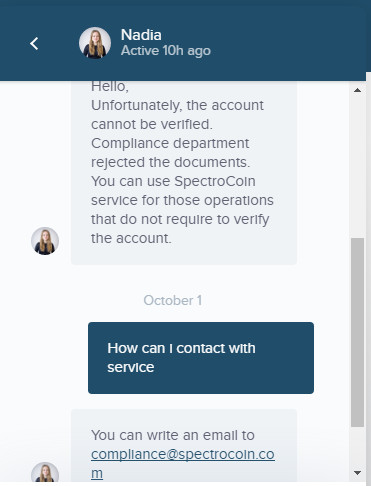Click the 'Unfortunately, the account cannot be verified' text

[177, 115]
